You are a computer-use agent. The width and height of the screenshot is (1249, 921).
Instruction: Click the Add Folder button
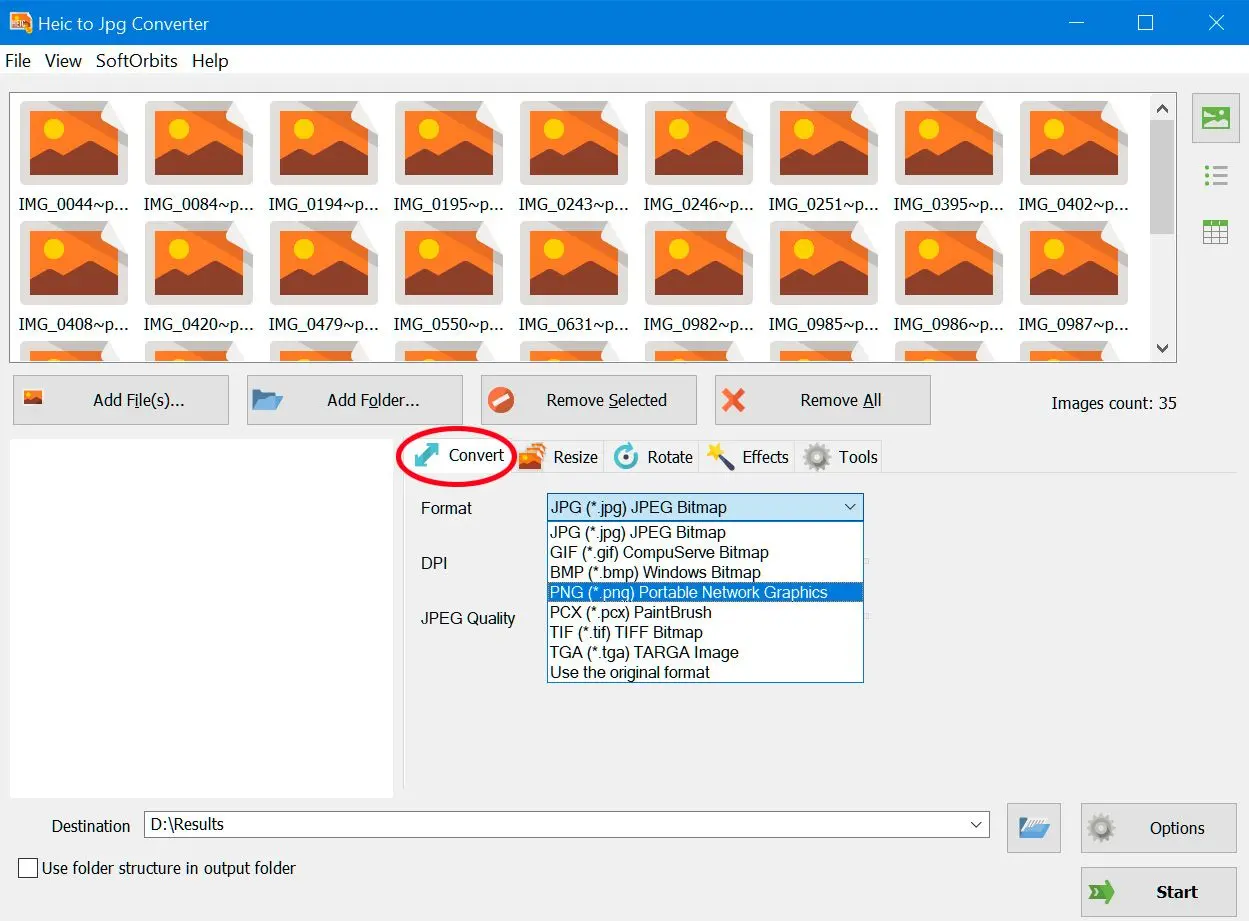point(355,400)
